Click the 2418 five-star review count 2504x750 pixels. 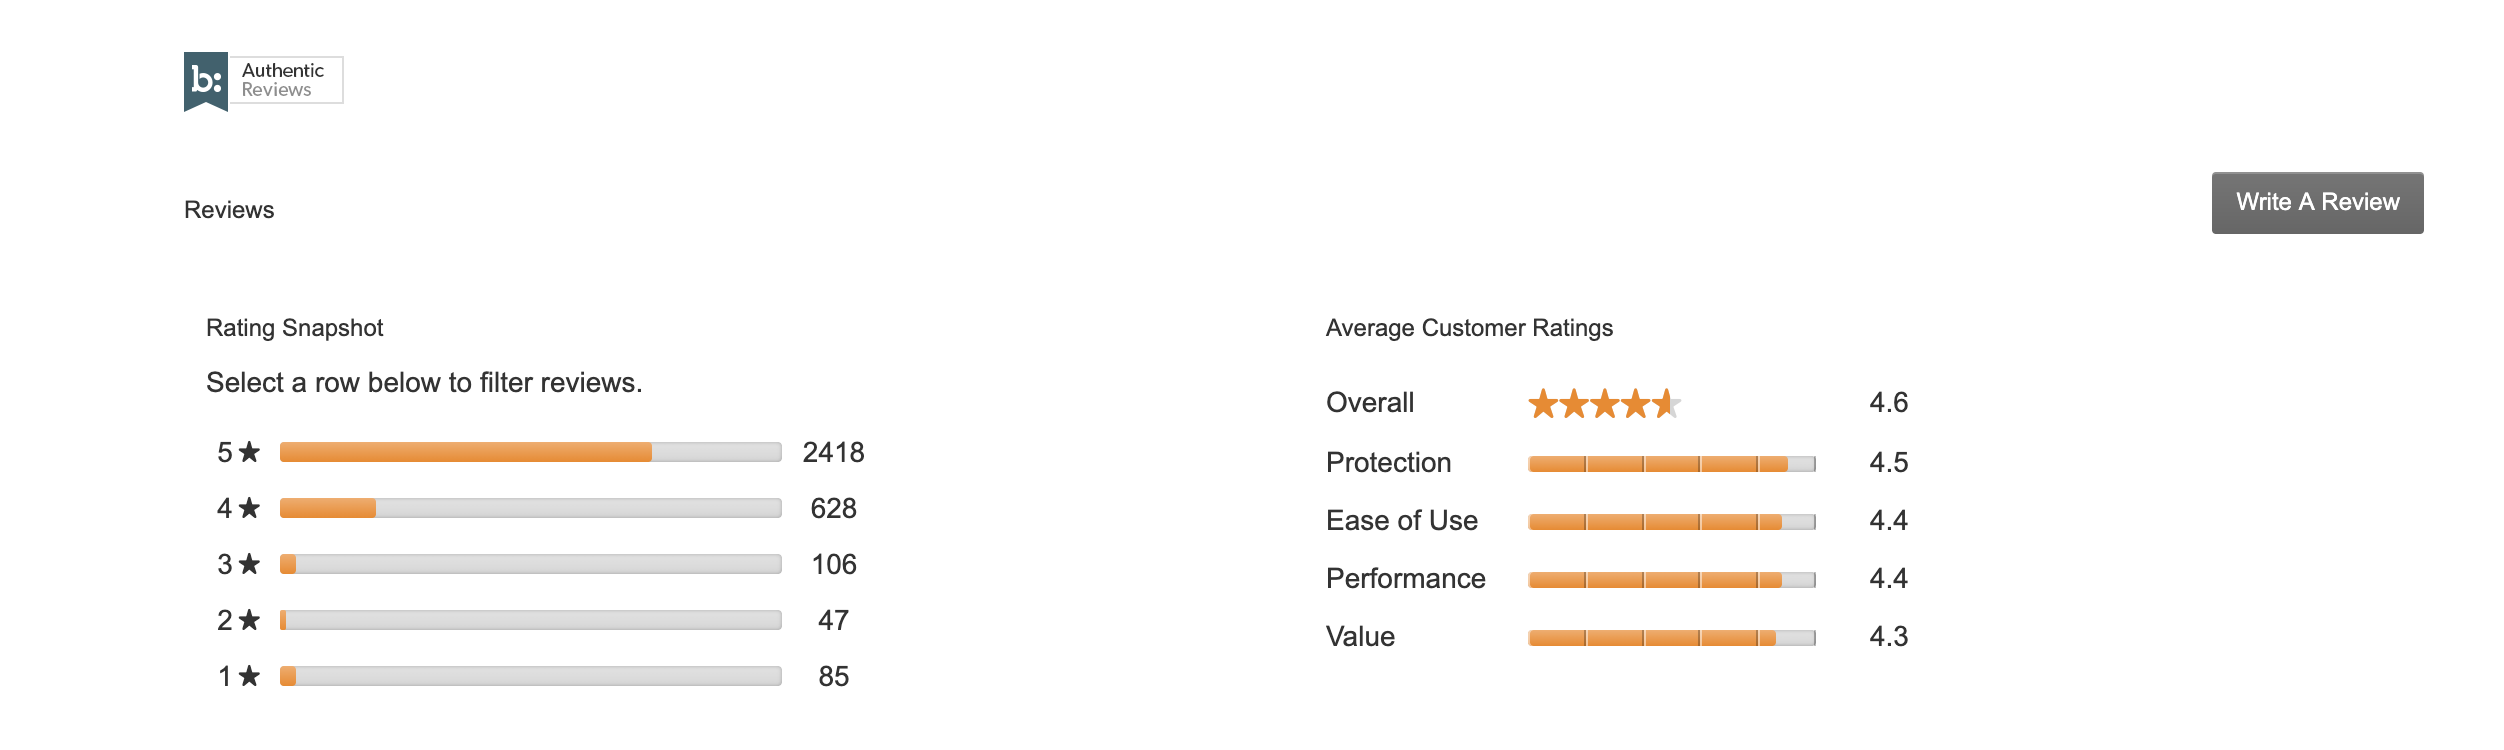833,452
